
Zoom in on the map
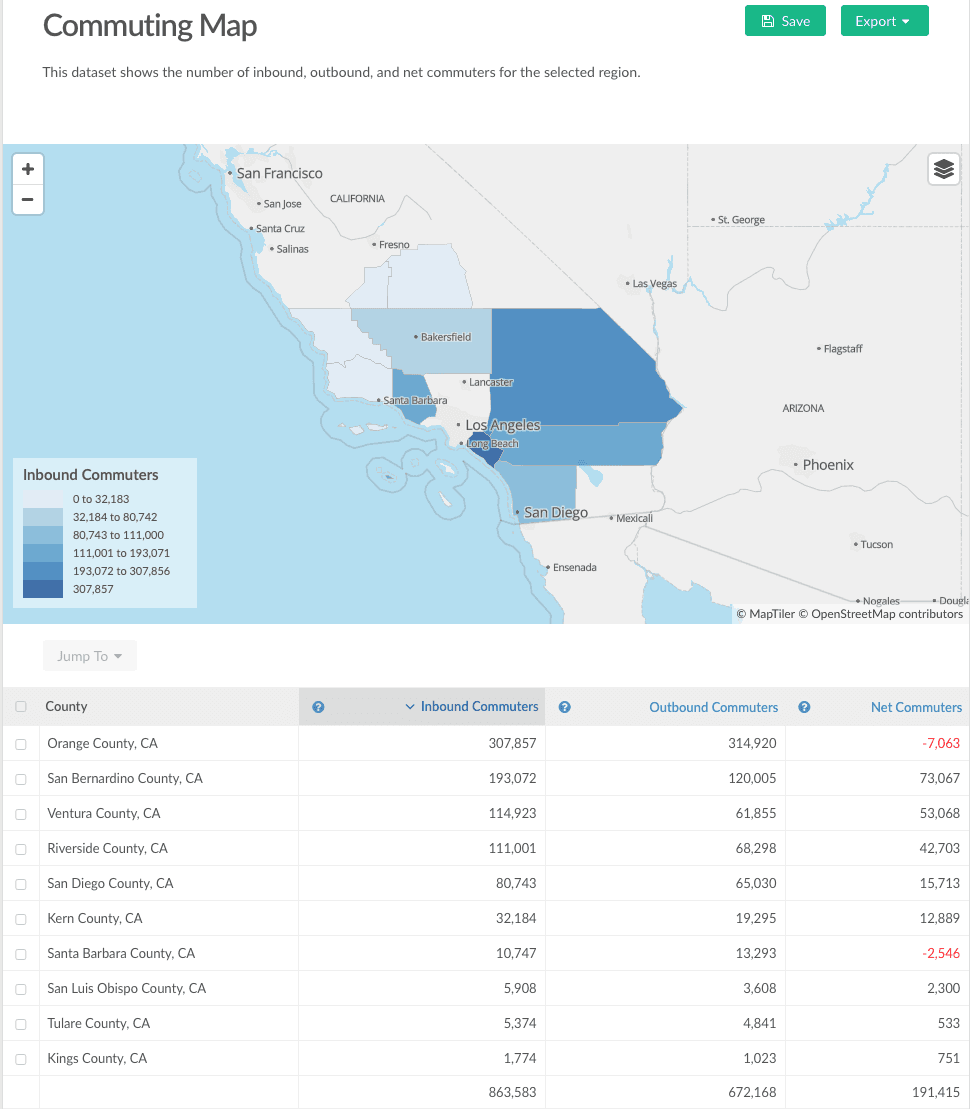coord(27,169)
